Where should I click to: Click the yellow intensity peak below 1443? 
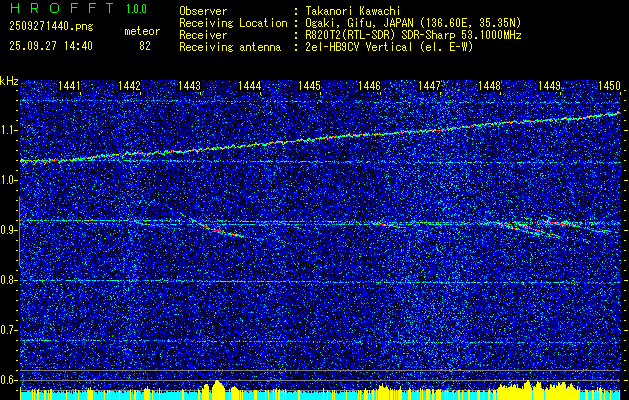pos(218,389)
